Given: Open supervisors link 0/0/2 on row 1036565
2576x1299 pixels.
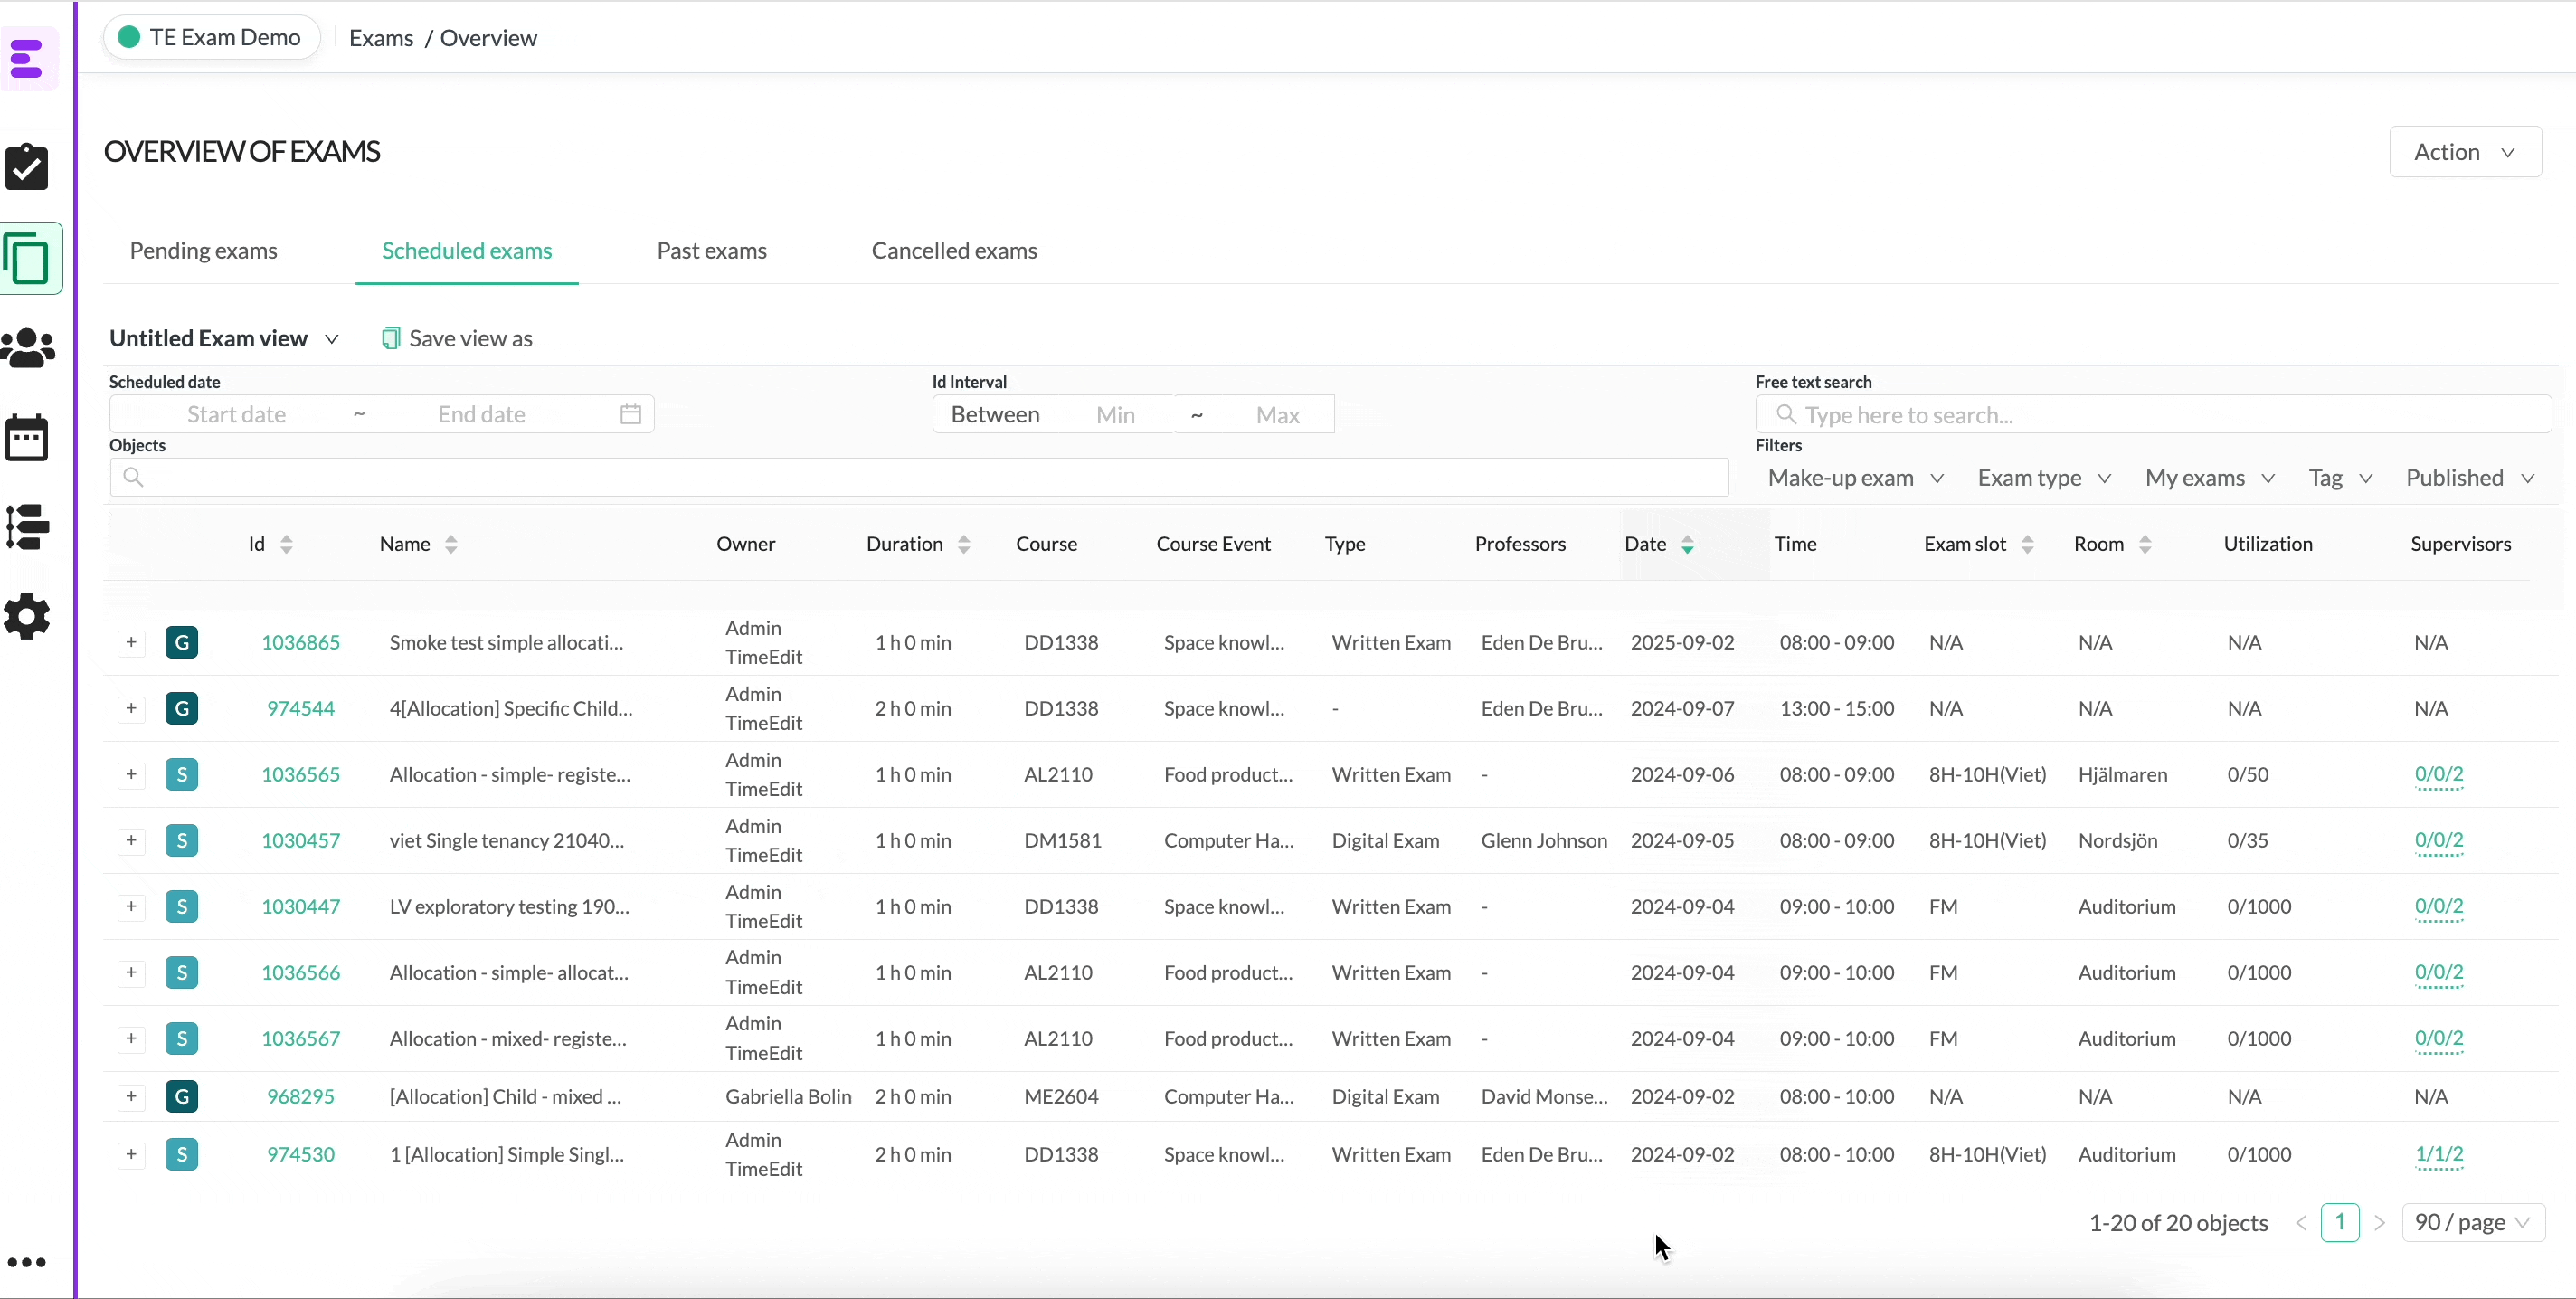Looking at the screenshot, I should (2439, 774).
